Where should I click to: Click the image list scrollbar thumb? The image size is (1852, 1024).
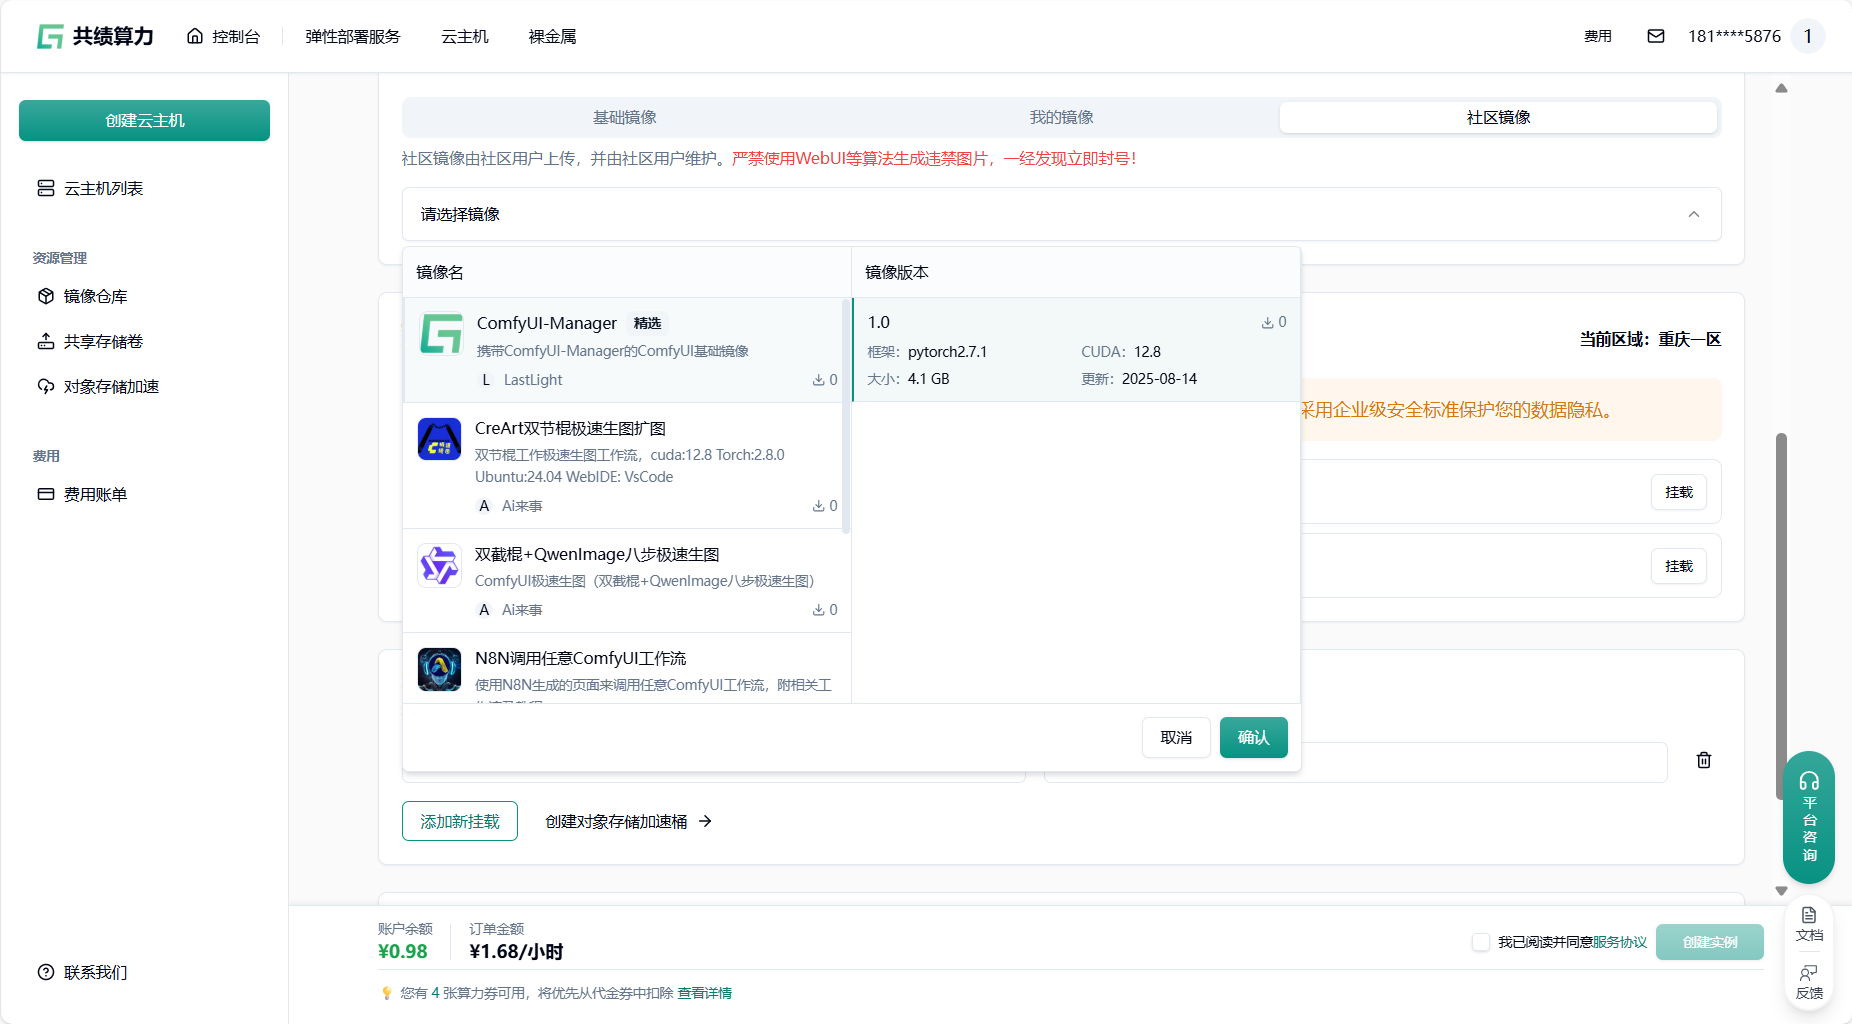[x=846, y=416]
